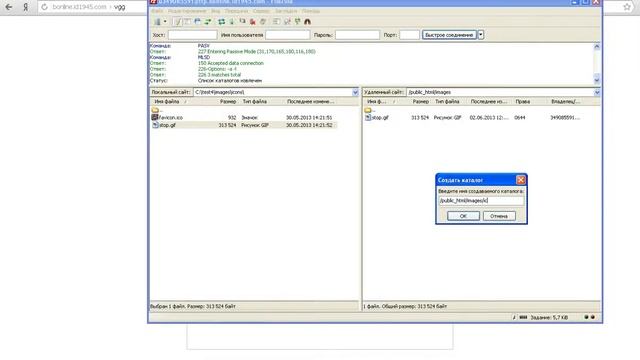Screen dimensions: 640x360
Task: Click the queue size Задание status entry
Action: (x=549, y=318)
